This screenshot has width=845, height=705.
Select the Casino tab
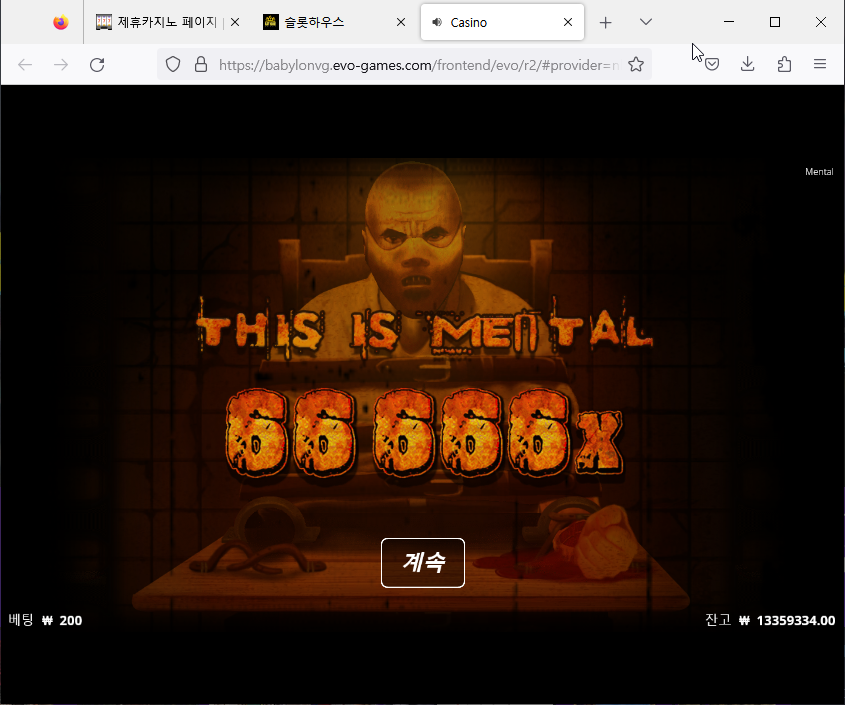(x=502, y=22)
